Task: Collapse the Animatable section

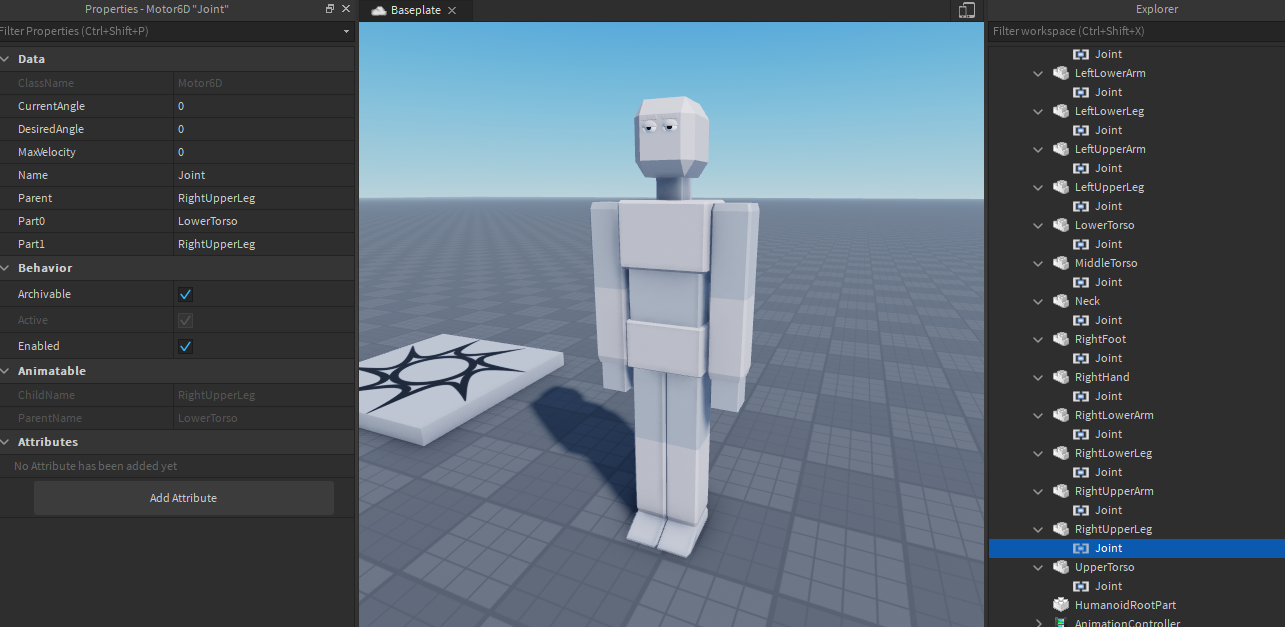Action: [6, 371]
